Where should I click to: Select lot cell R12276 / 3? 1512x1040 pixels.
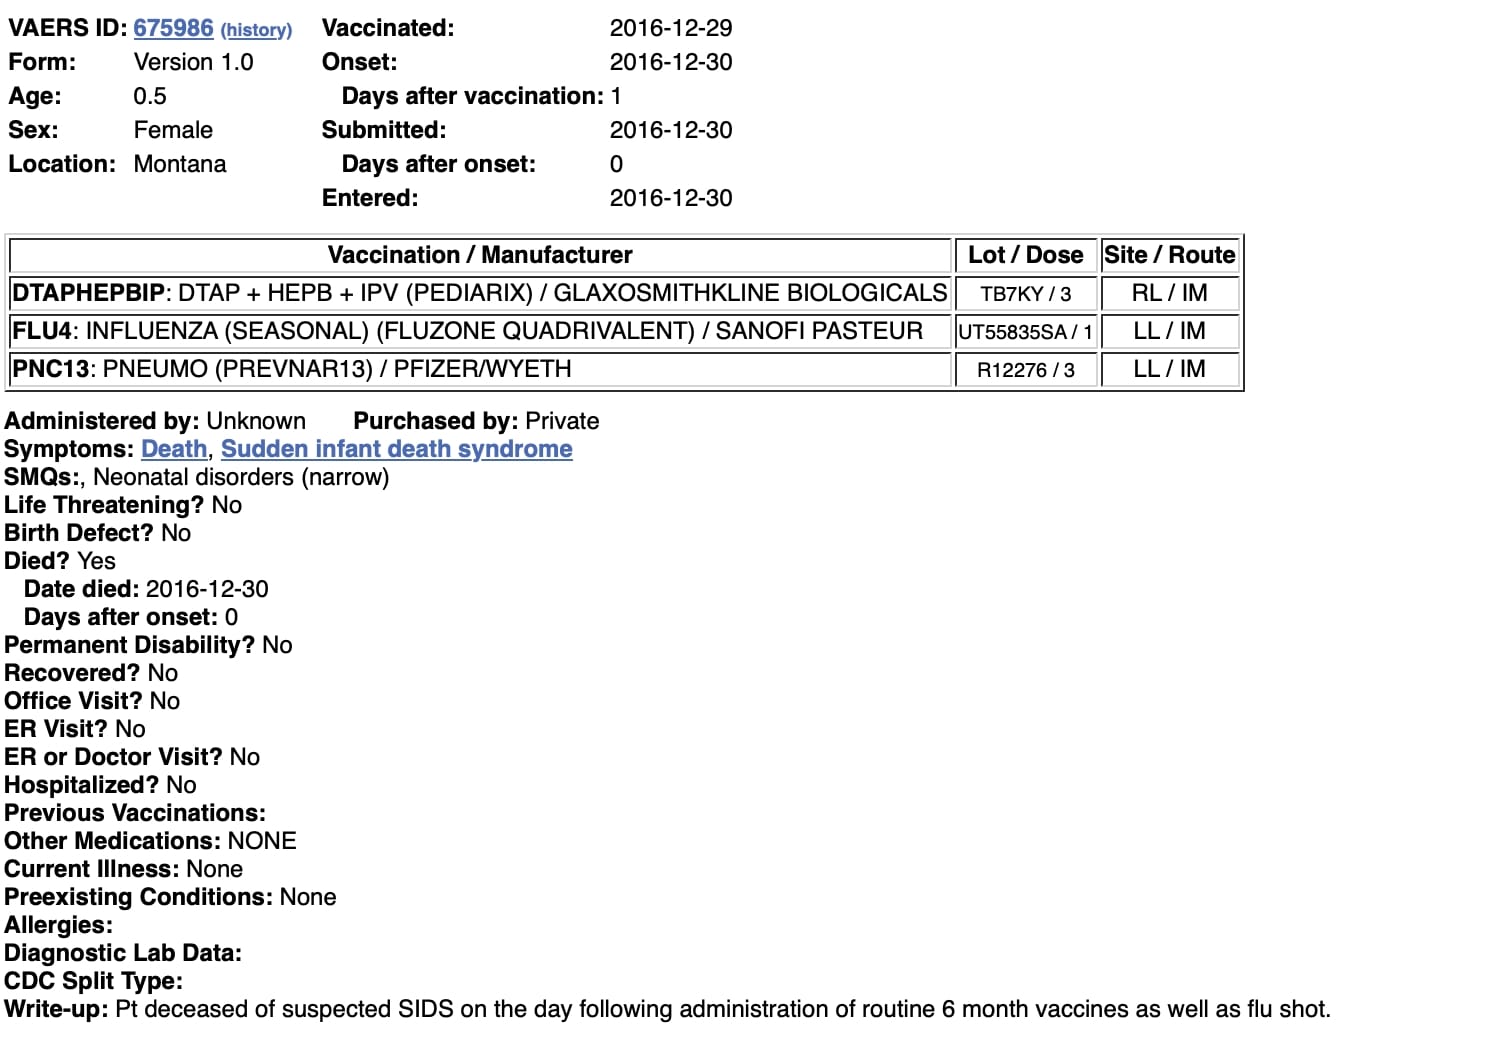point(1026,369)
